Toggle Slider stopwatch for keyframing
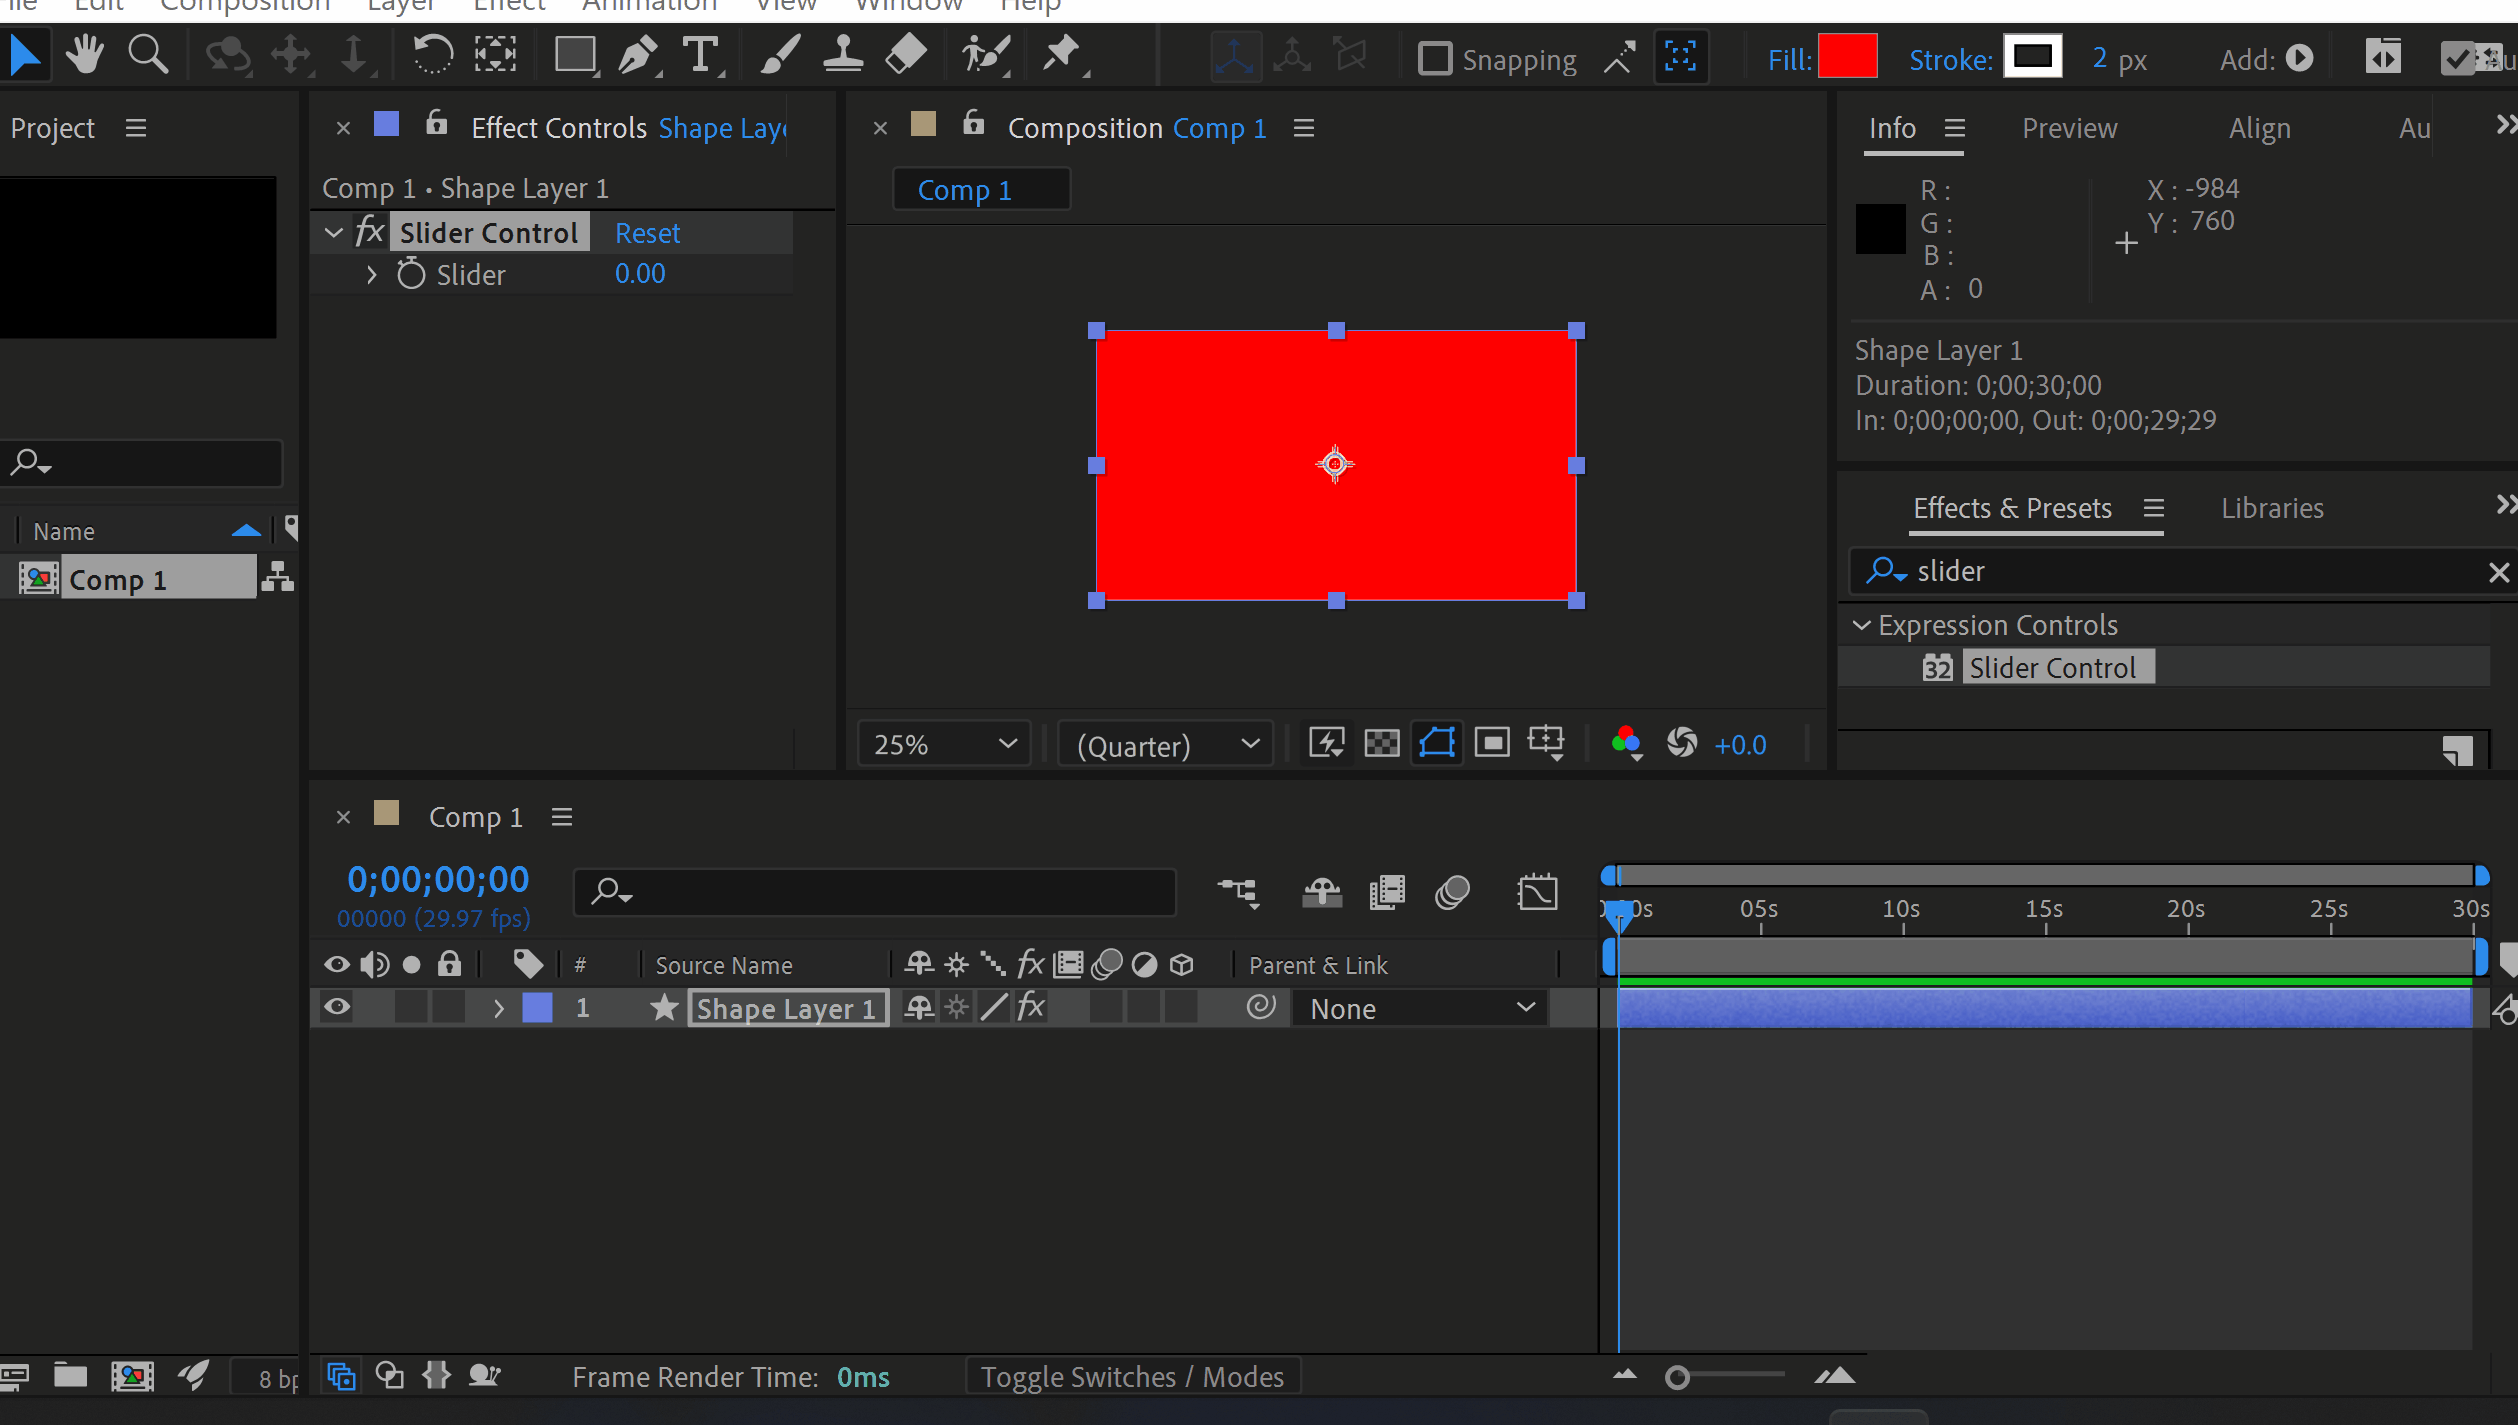The width and height of the screenshot is (2518, 1425). pos(411,274)
